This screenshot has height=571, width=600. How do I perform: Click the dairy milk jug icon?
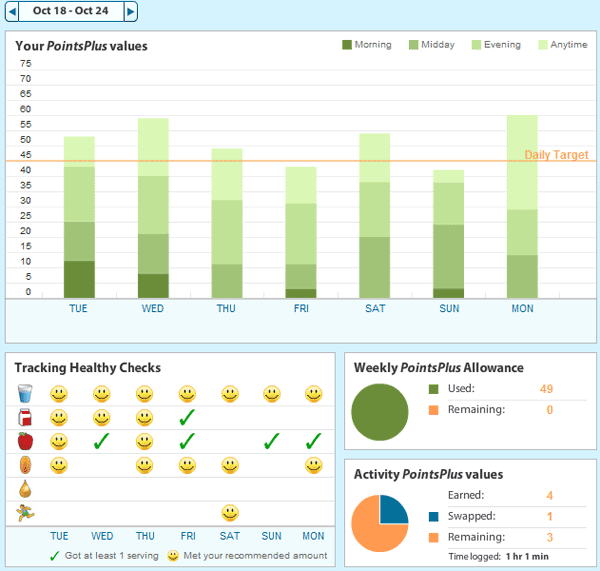(x=25, y=418)
